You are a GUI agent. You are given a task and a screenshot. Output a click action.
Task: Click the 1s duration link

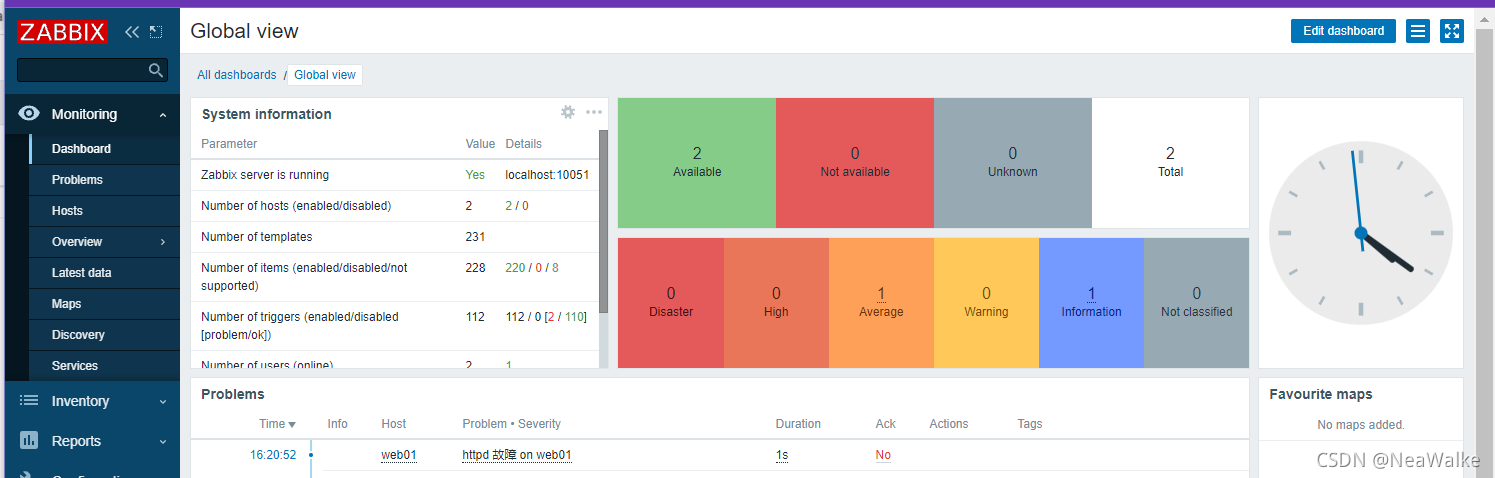[782, 455]
